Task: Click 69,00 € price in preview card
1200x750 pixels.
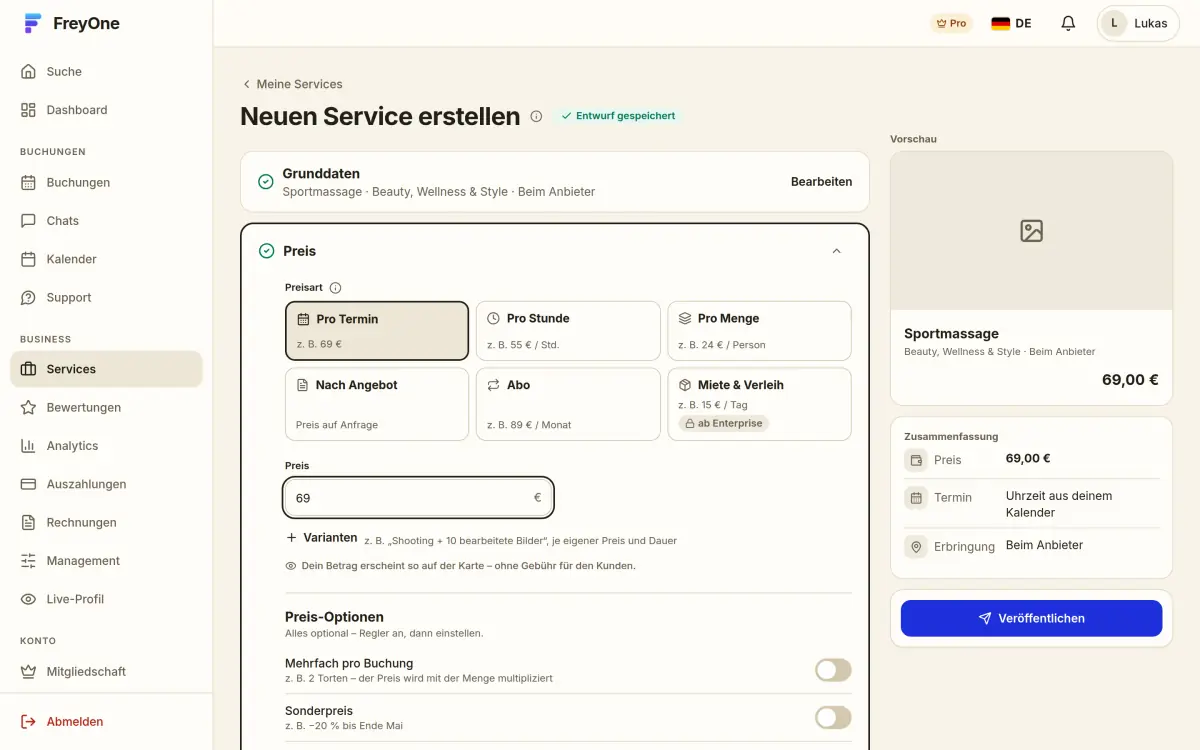Action: click(x=1130, y=380)
